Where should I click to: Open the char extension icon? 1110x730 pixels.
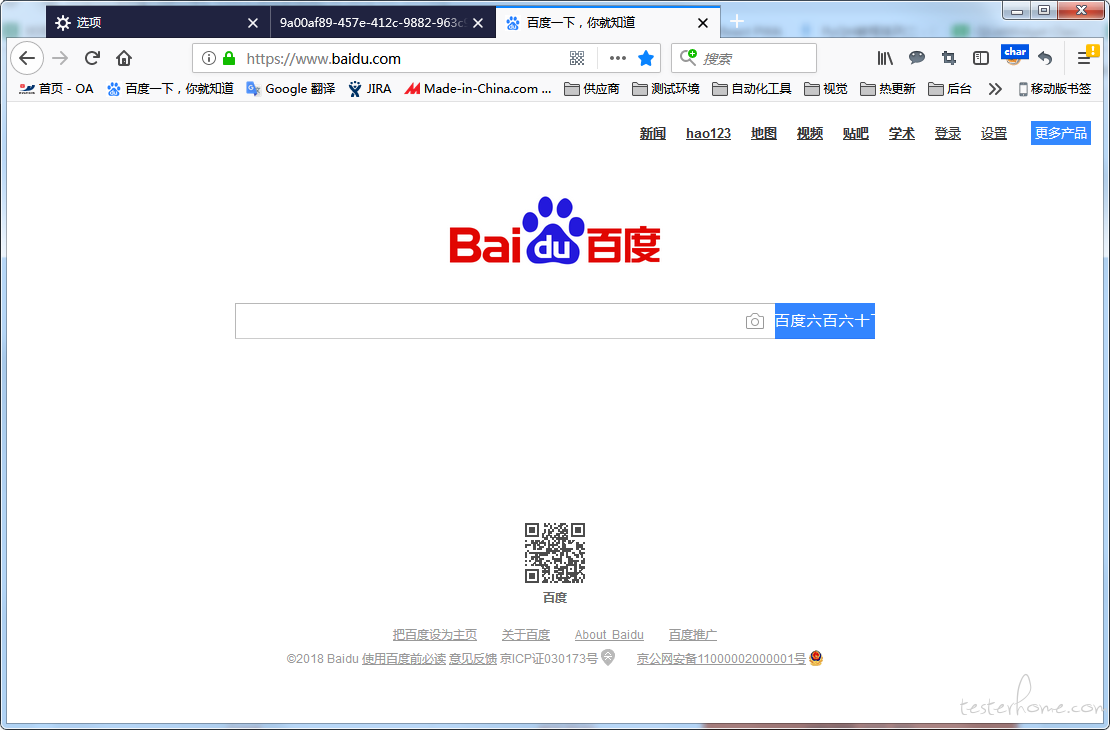pos(1014,55)
